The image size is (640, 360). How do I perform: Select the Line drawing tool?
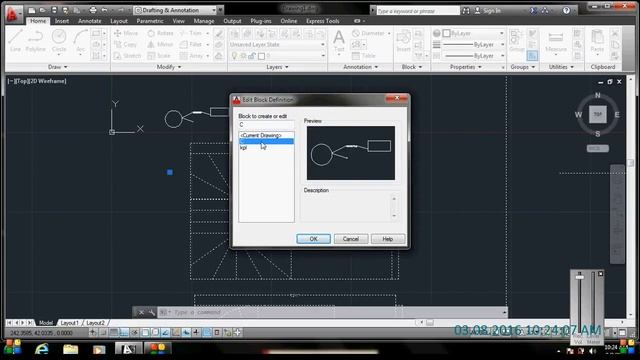coord(15,40)
